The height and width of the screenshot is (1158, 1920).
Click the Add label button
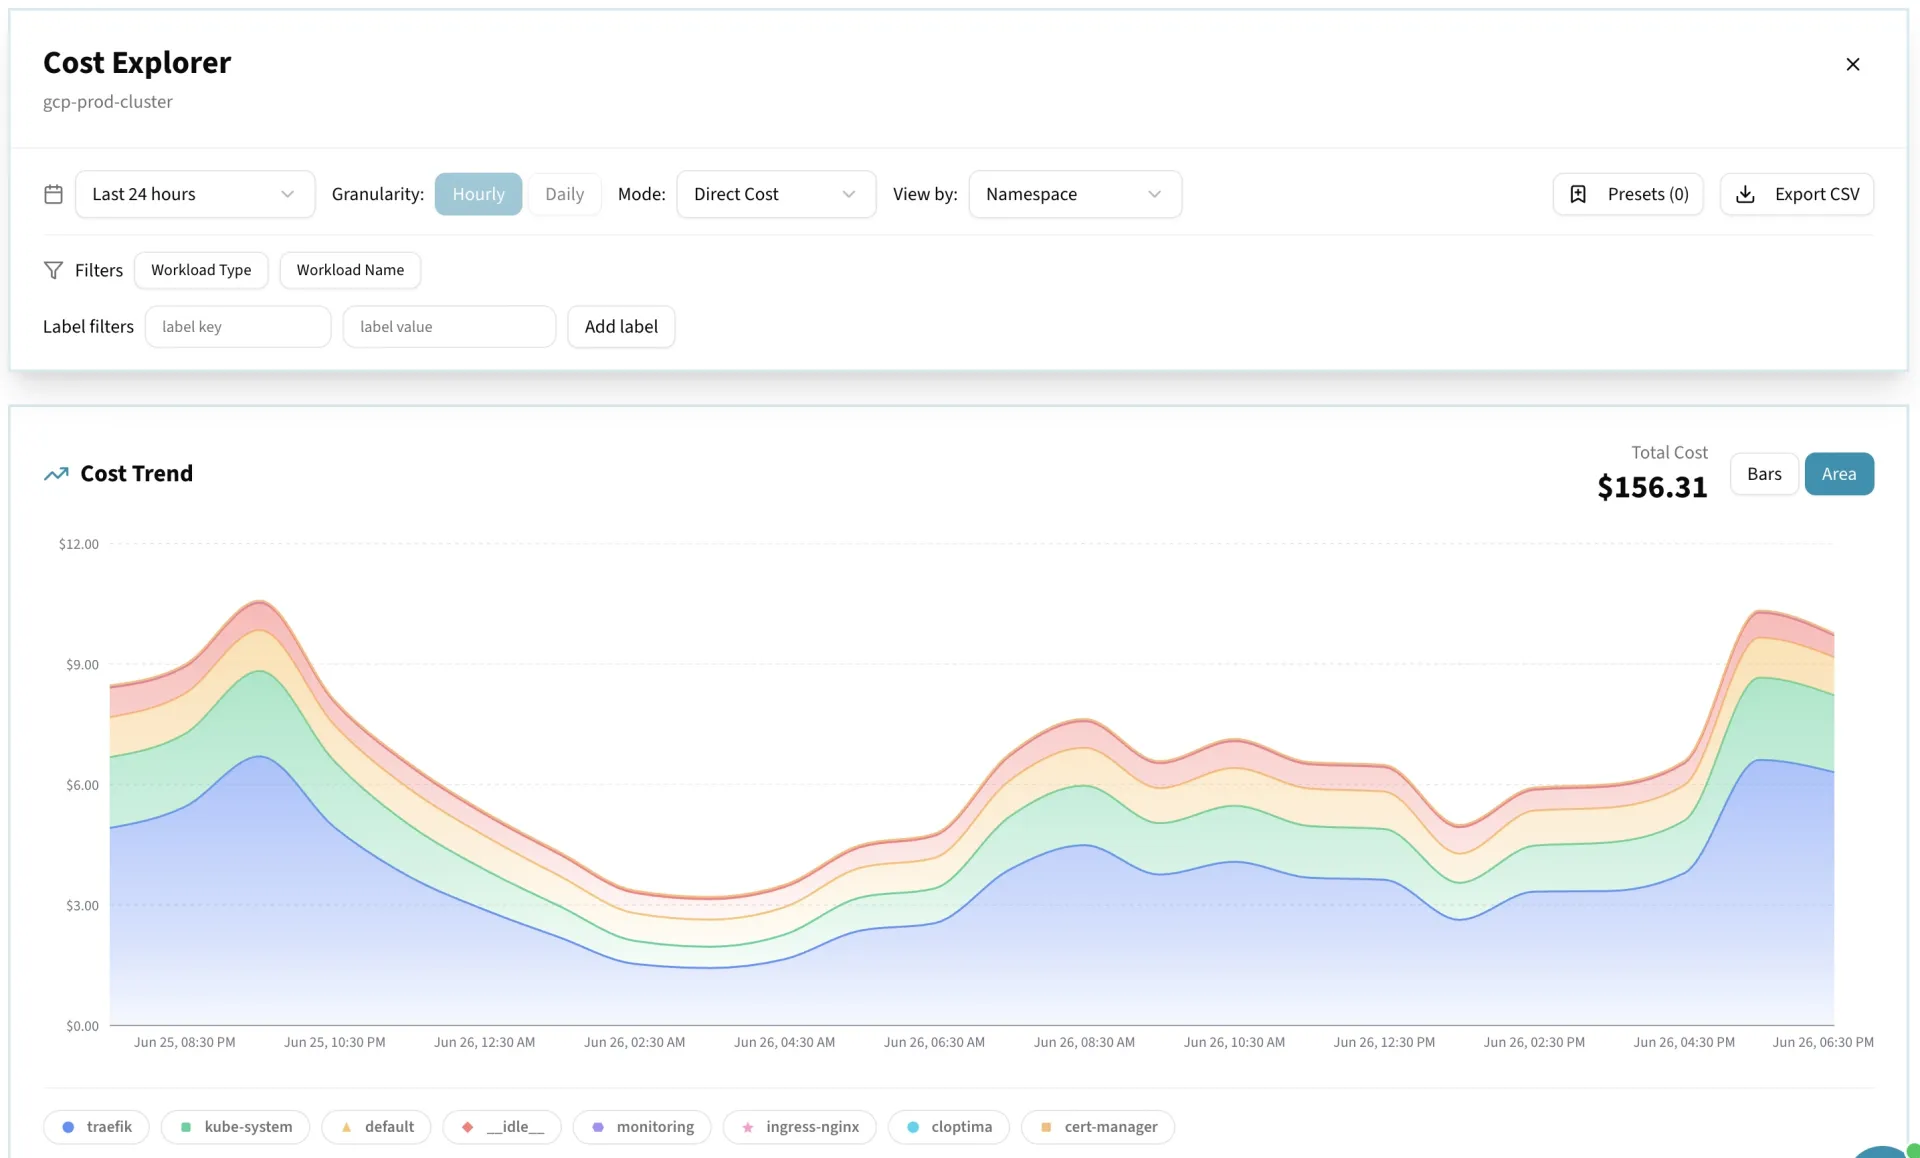(x=621, y=327)
